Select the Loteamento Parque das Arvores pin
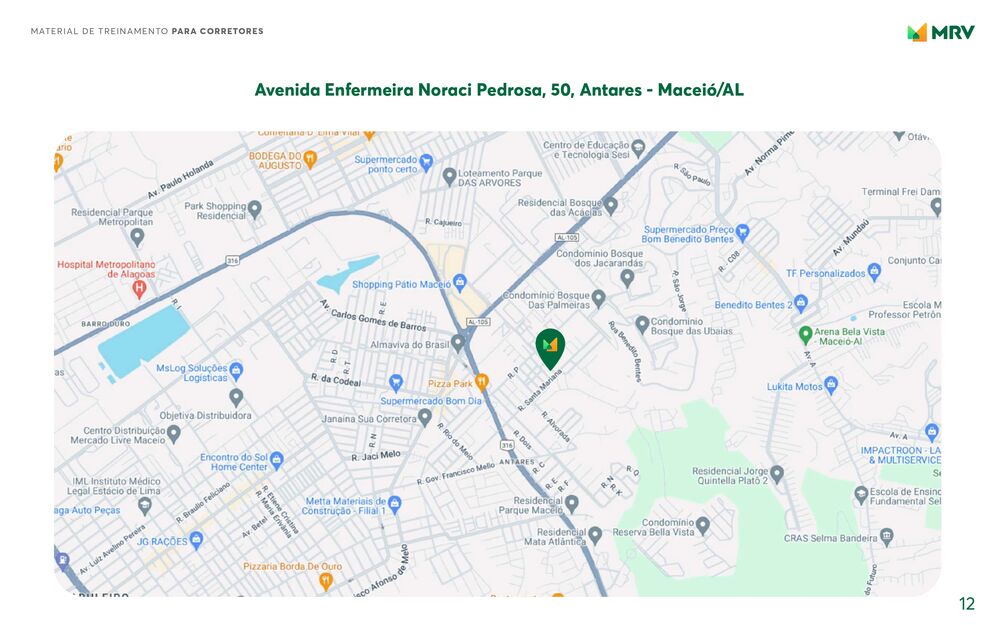The image size is (1000, 625). (x=449, y=176)
